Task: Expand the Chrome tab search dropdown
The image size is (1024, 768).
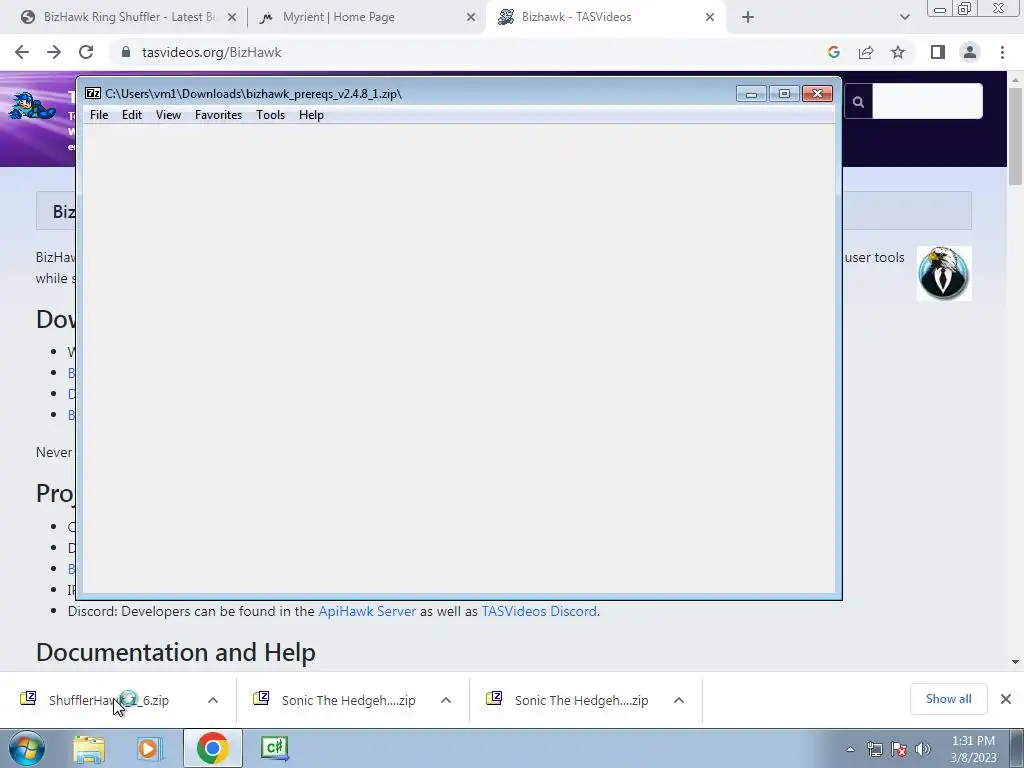Action: pos(904,17)
